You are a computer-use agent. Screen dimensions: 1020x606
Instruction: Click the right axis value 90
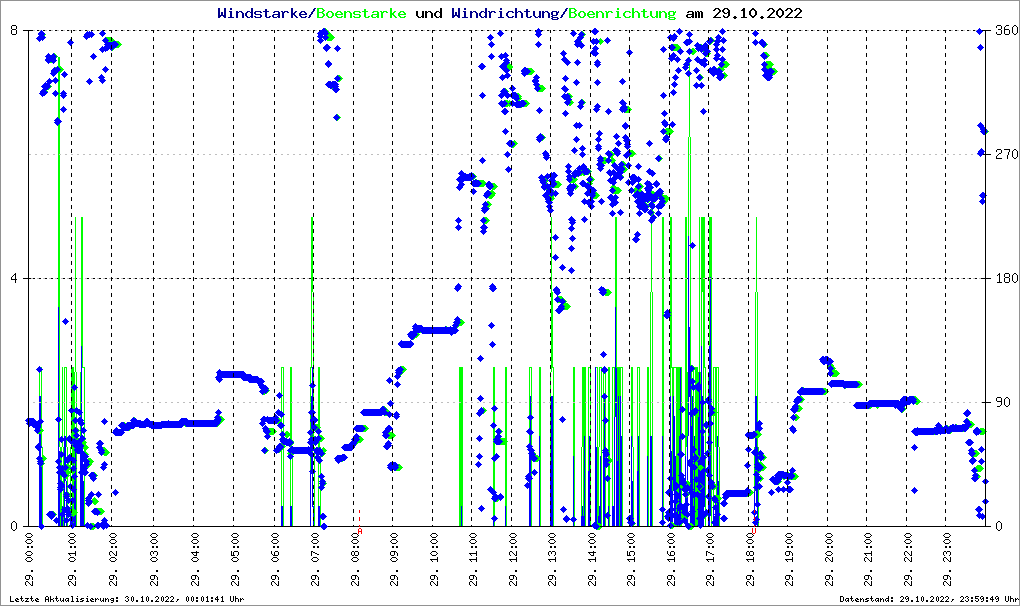coord(1003,402)
